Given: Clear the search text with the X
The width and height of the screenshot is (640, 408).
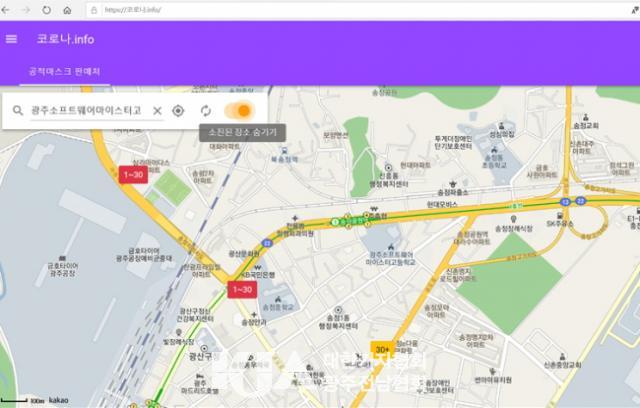Looking at the screenshot, I should 157,111.
